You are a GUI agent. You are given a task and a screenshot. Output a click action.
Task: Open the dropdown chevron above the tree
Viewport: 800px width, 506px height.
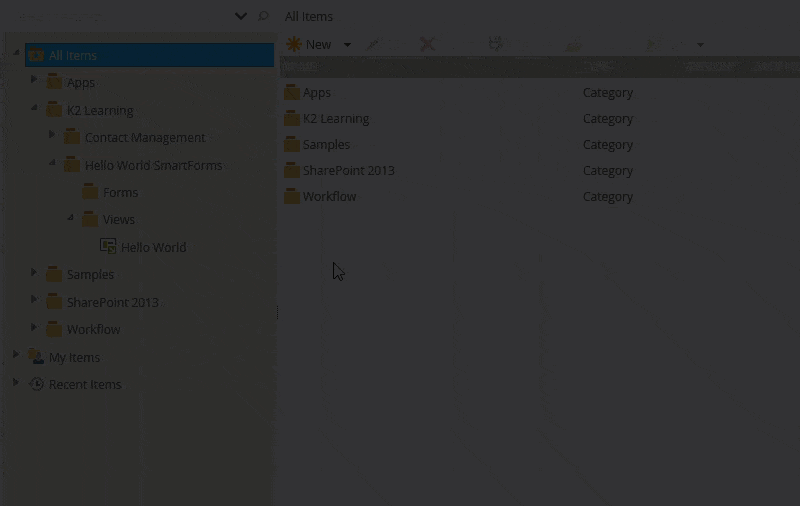pyautogui.click(x=240, y=16)
